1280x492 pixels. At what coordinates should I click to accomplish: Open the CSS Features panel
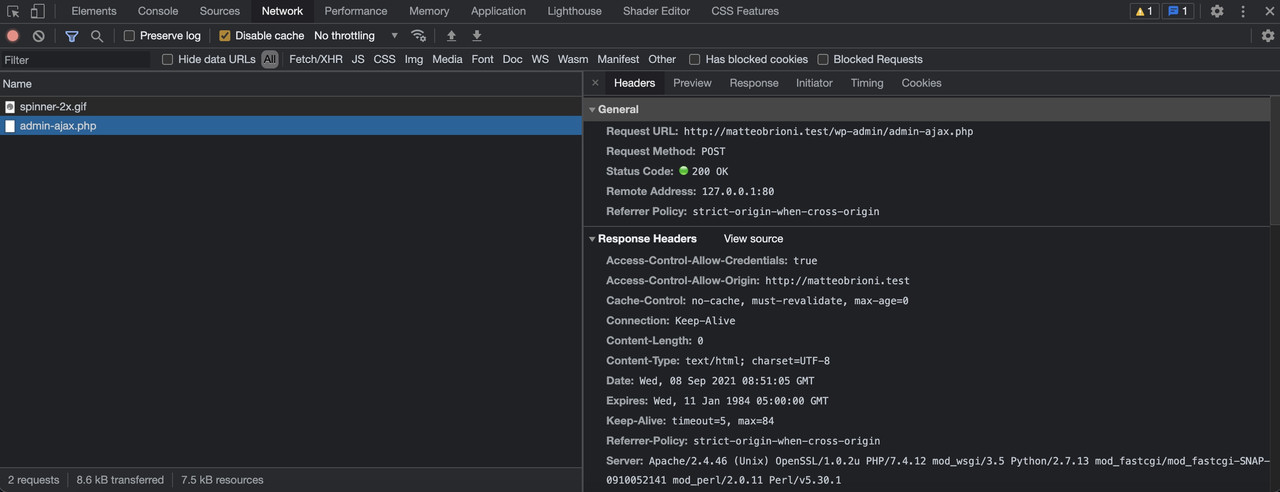pyautogui.click(x=745, y=11)
